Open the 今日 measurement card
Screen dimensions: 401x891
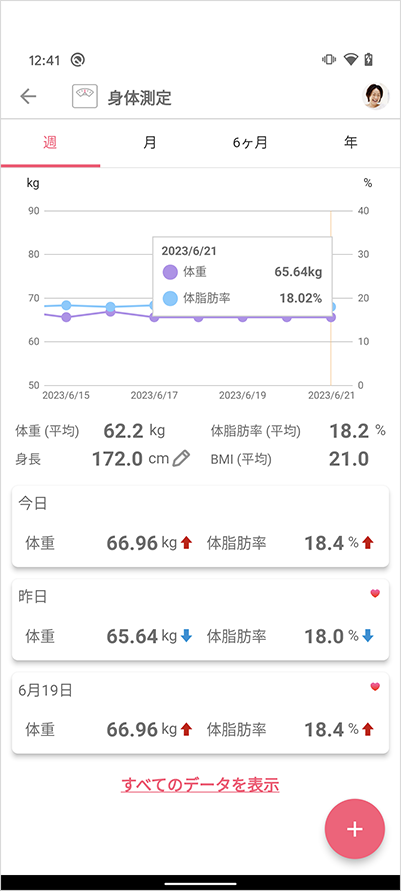tap(200, 526)
